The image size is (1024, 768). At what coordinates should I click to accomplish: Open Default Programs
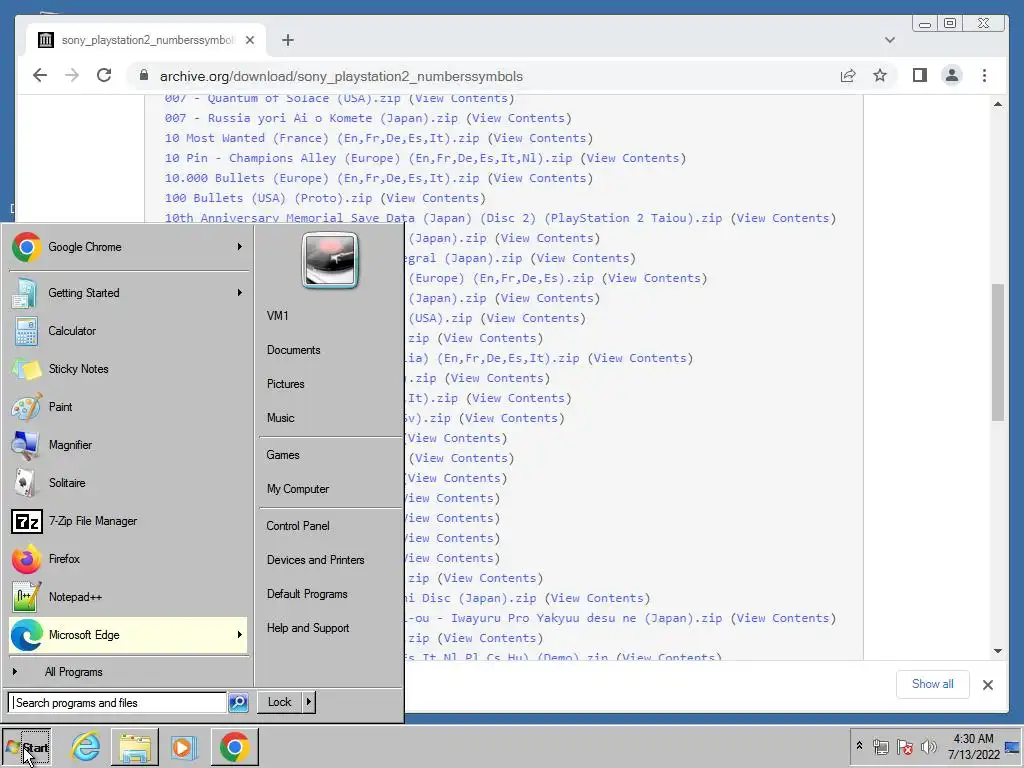[307, 594]
